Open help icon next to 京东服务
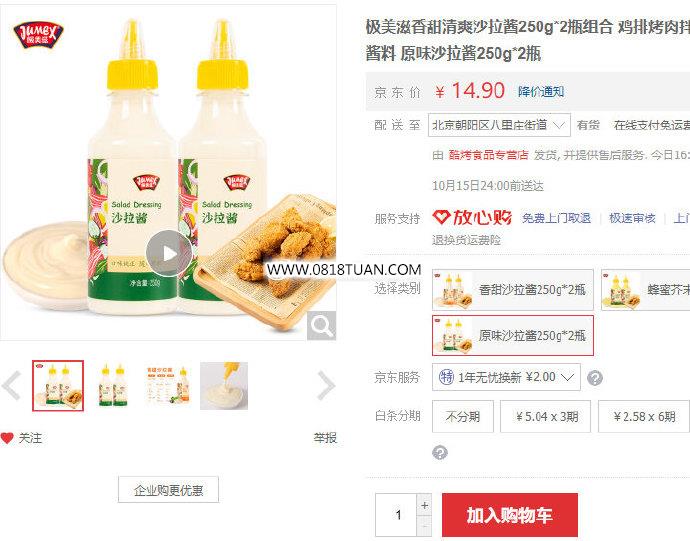Screen dimensions: 690x541 595,378
